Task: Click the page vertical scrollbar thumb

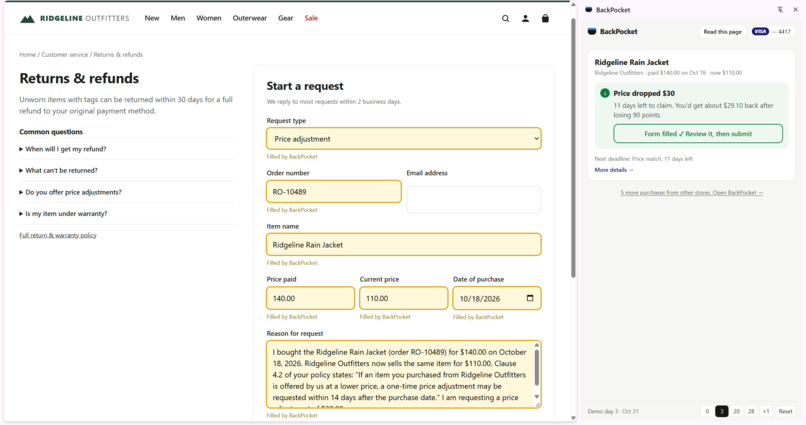Action: tap(573, 148)
